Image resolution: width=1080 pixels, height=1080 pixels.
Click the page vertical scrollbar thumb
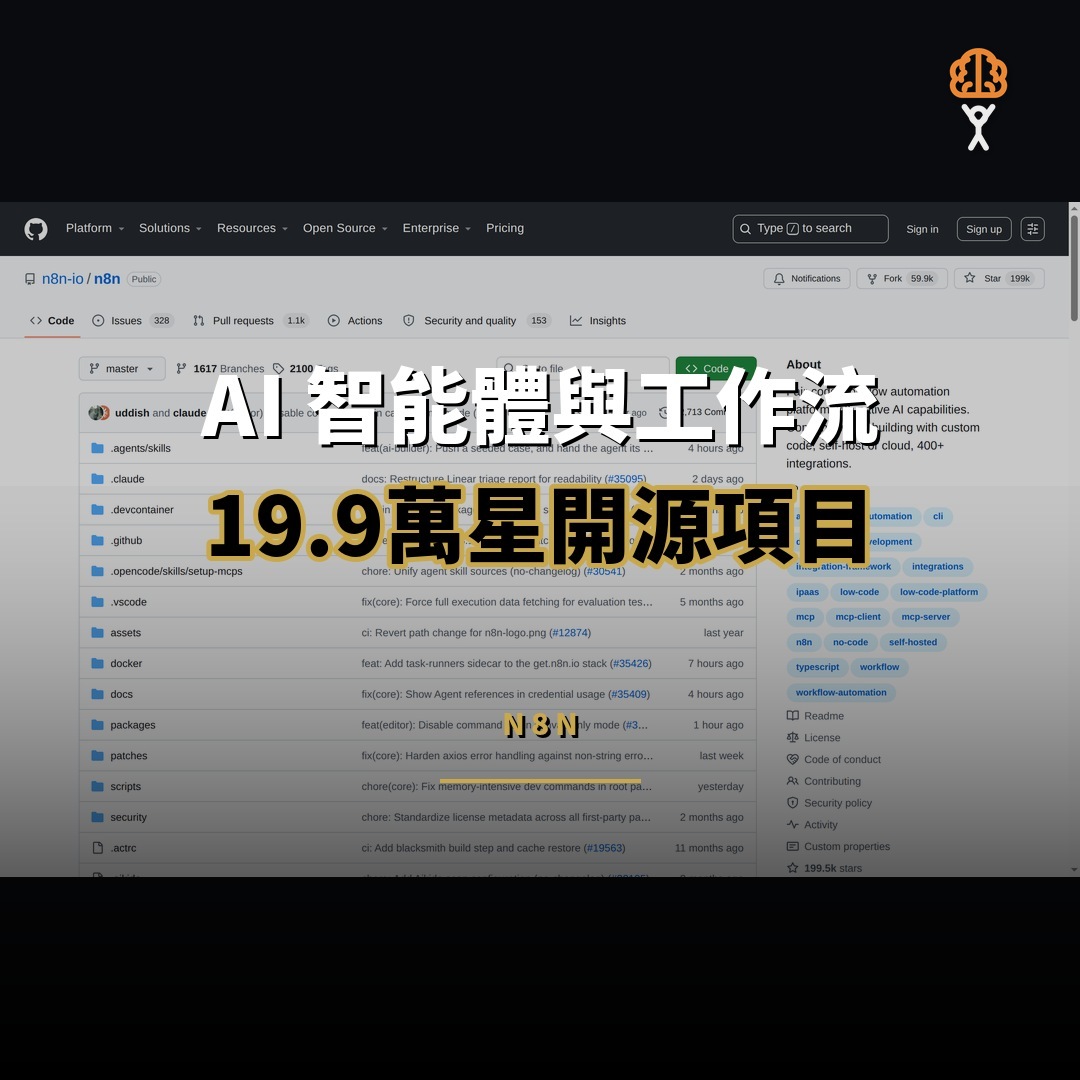tap(1074, 268)
